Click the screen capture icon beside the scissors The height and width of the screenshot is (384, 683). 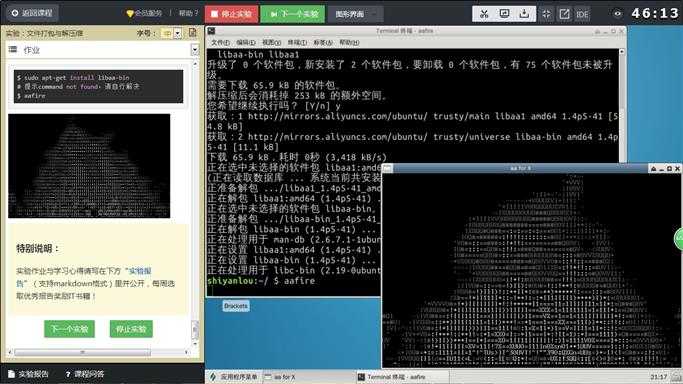(x=504, y=14)
